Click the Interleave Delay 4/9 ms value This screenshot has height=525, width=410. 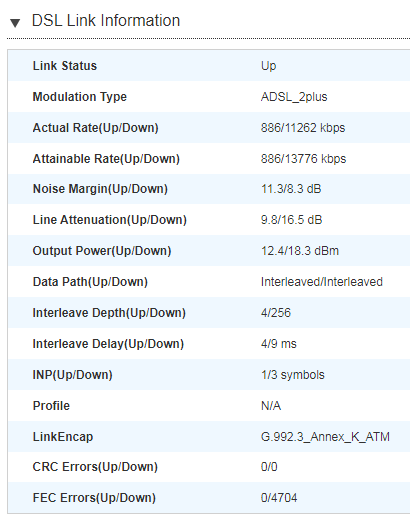pyautogui.click(x=278, y=344)
